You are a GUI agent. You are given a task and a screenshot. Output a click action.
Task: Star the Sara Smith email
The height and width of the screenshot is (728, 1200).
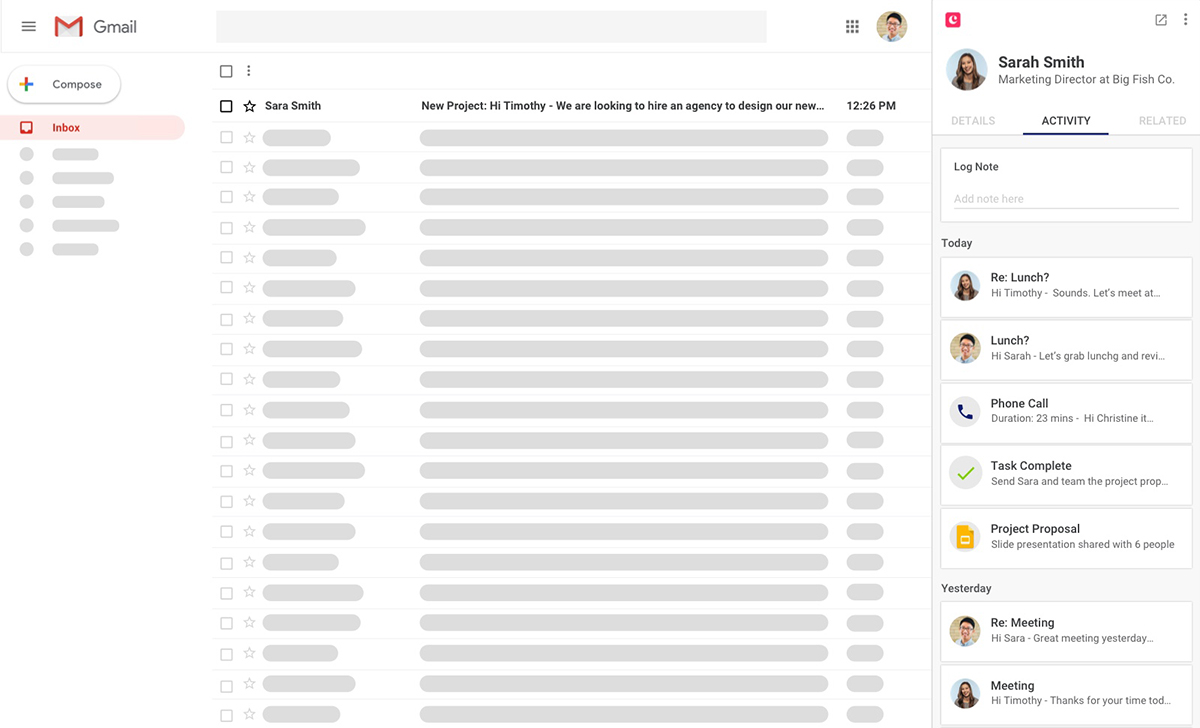click(250, 106)
